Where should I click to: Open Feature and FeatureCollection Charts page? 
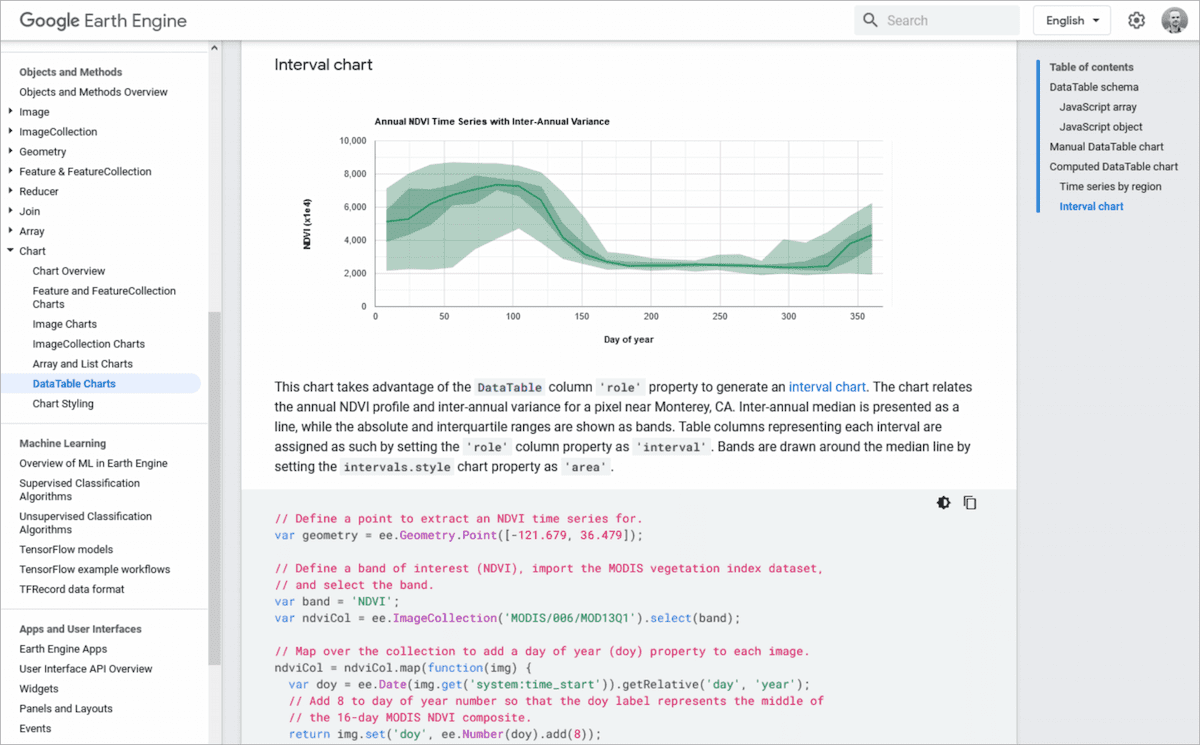click(104, 297)
